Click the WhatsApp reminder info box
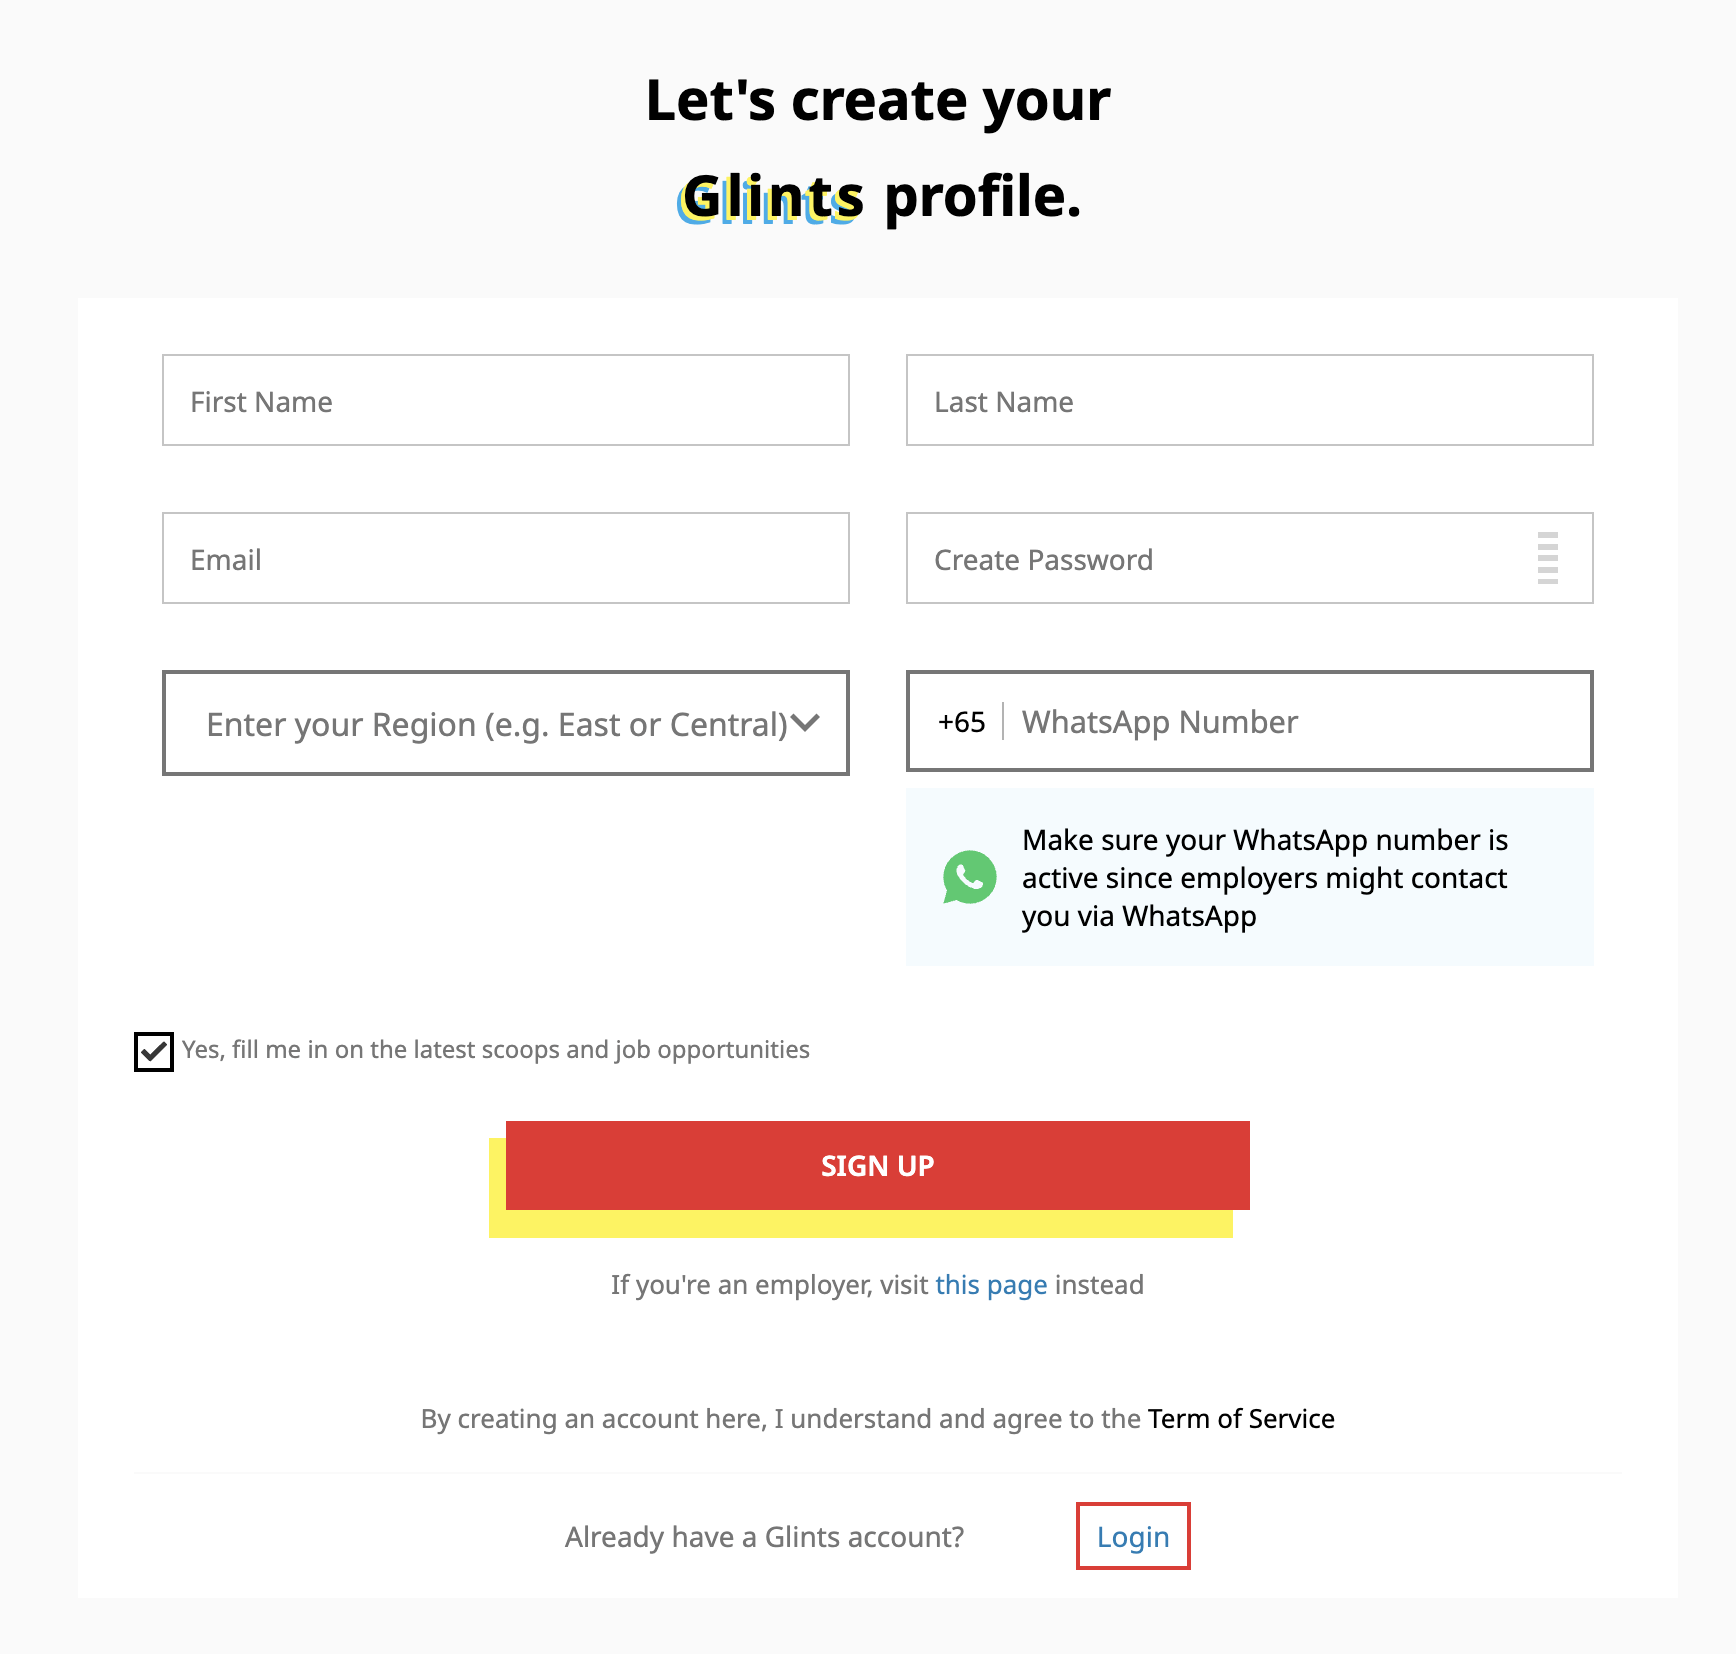 pyautogui.click(x=1249, y=877)
